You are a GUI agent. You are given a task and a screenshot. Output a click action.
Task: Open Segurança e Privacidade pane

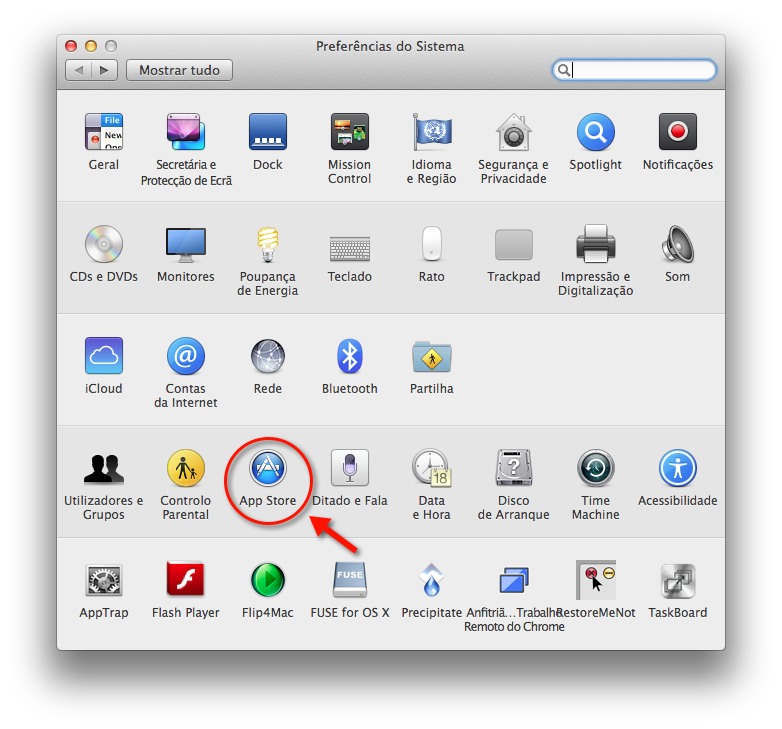[x=514, y=132]
